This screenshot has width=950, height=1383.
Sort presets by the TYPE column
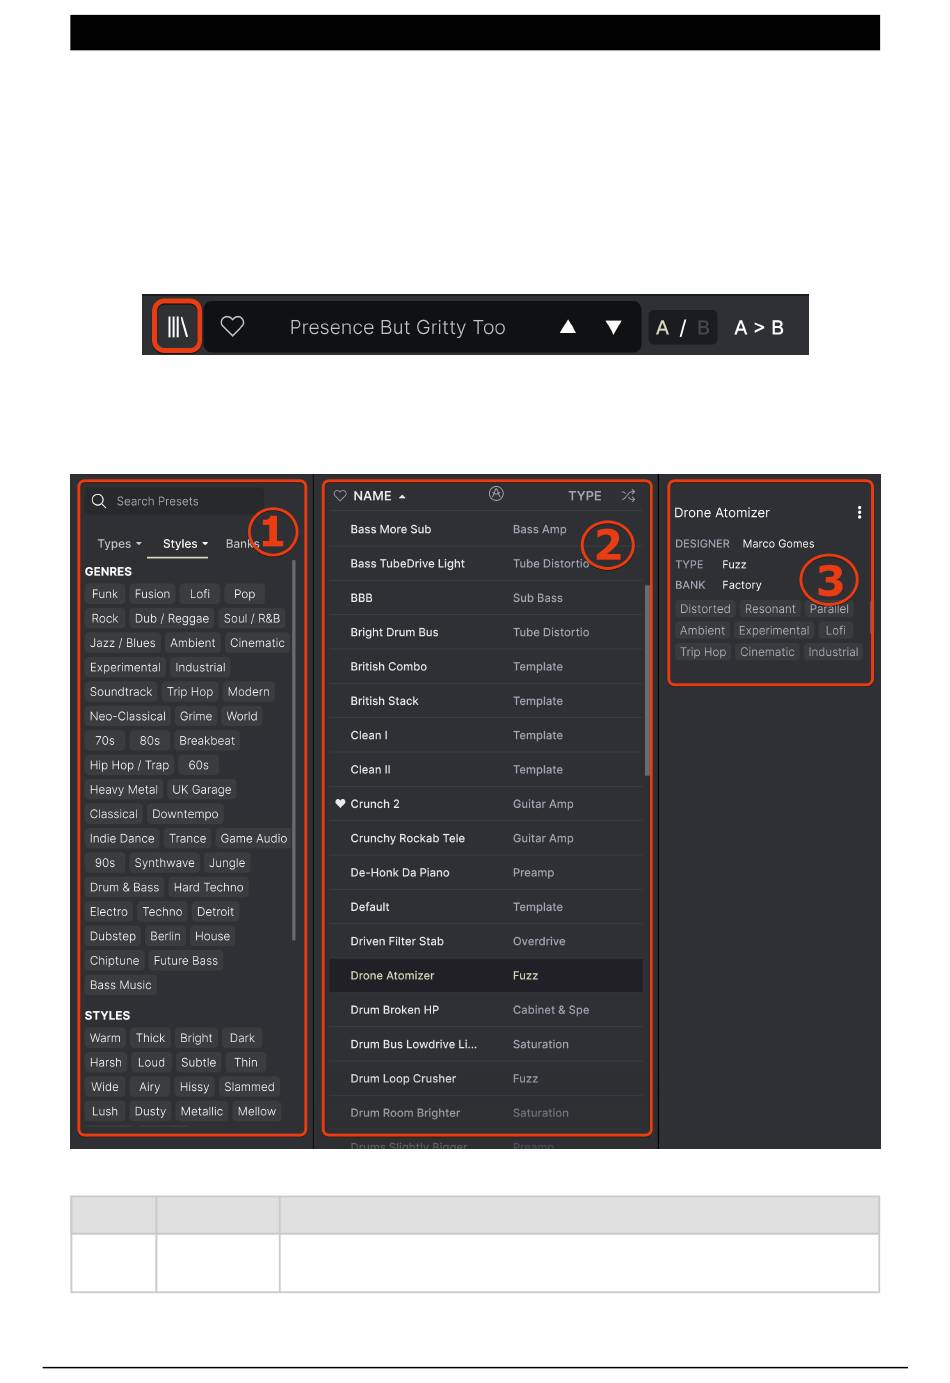pos(584,496)
